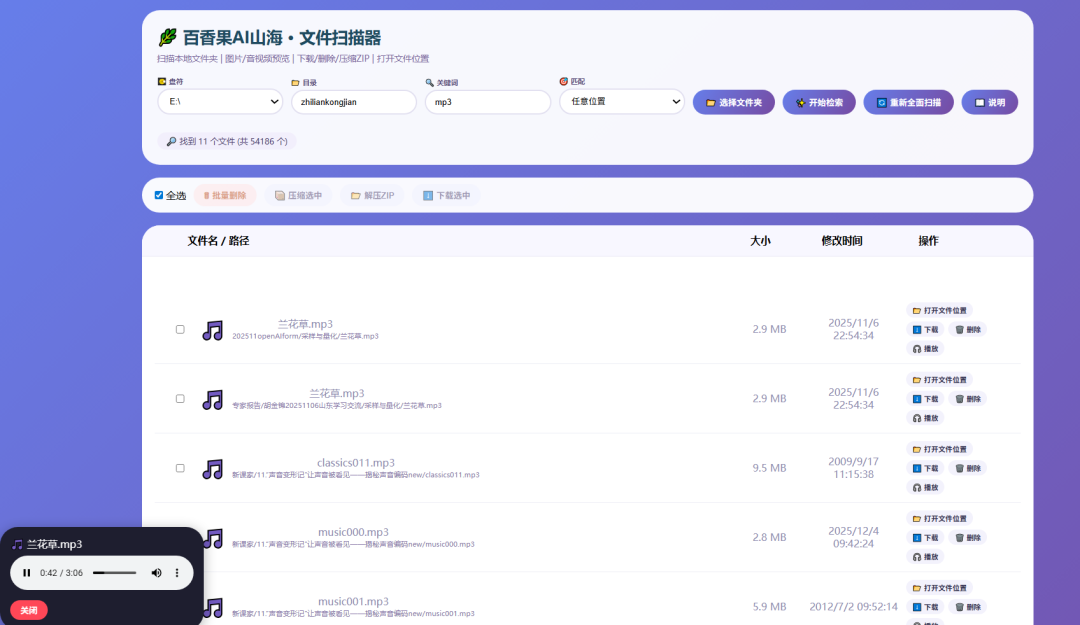Tick checkbox for 兰花草.mp3 in 专家报告

(180, 399)
